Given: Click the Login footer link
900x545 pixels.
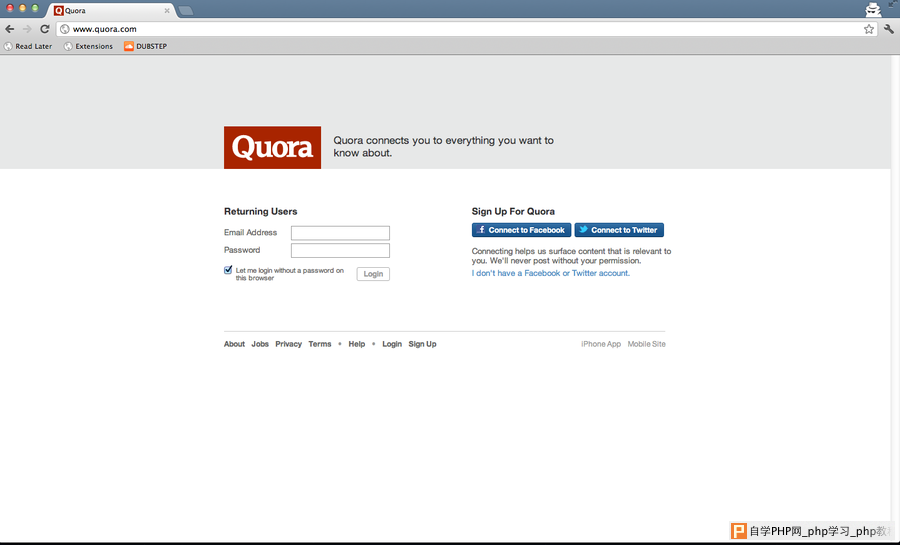Looking at the screenshot, I should tap(392, 344).
